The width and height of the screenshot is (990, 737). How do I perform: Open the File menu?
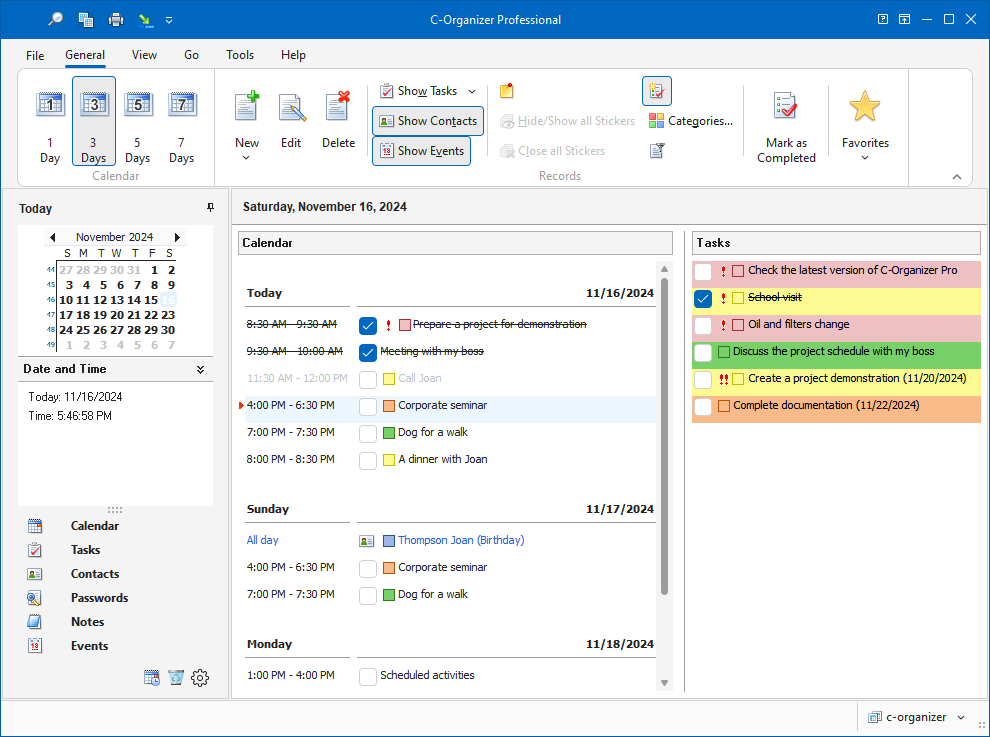[x=35, y=55]
